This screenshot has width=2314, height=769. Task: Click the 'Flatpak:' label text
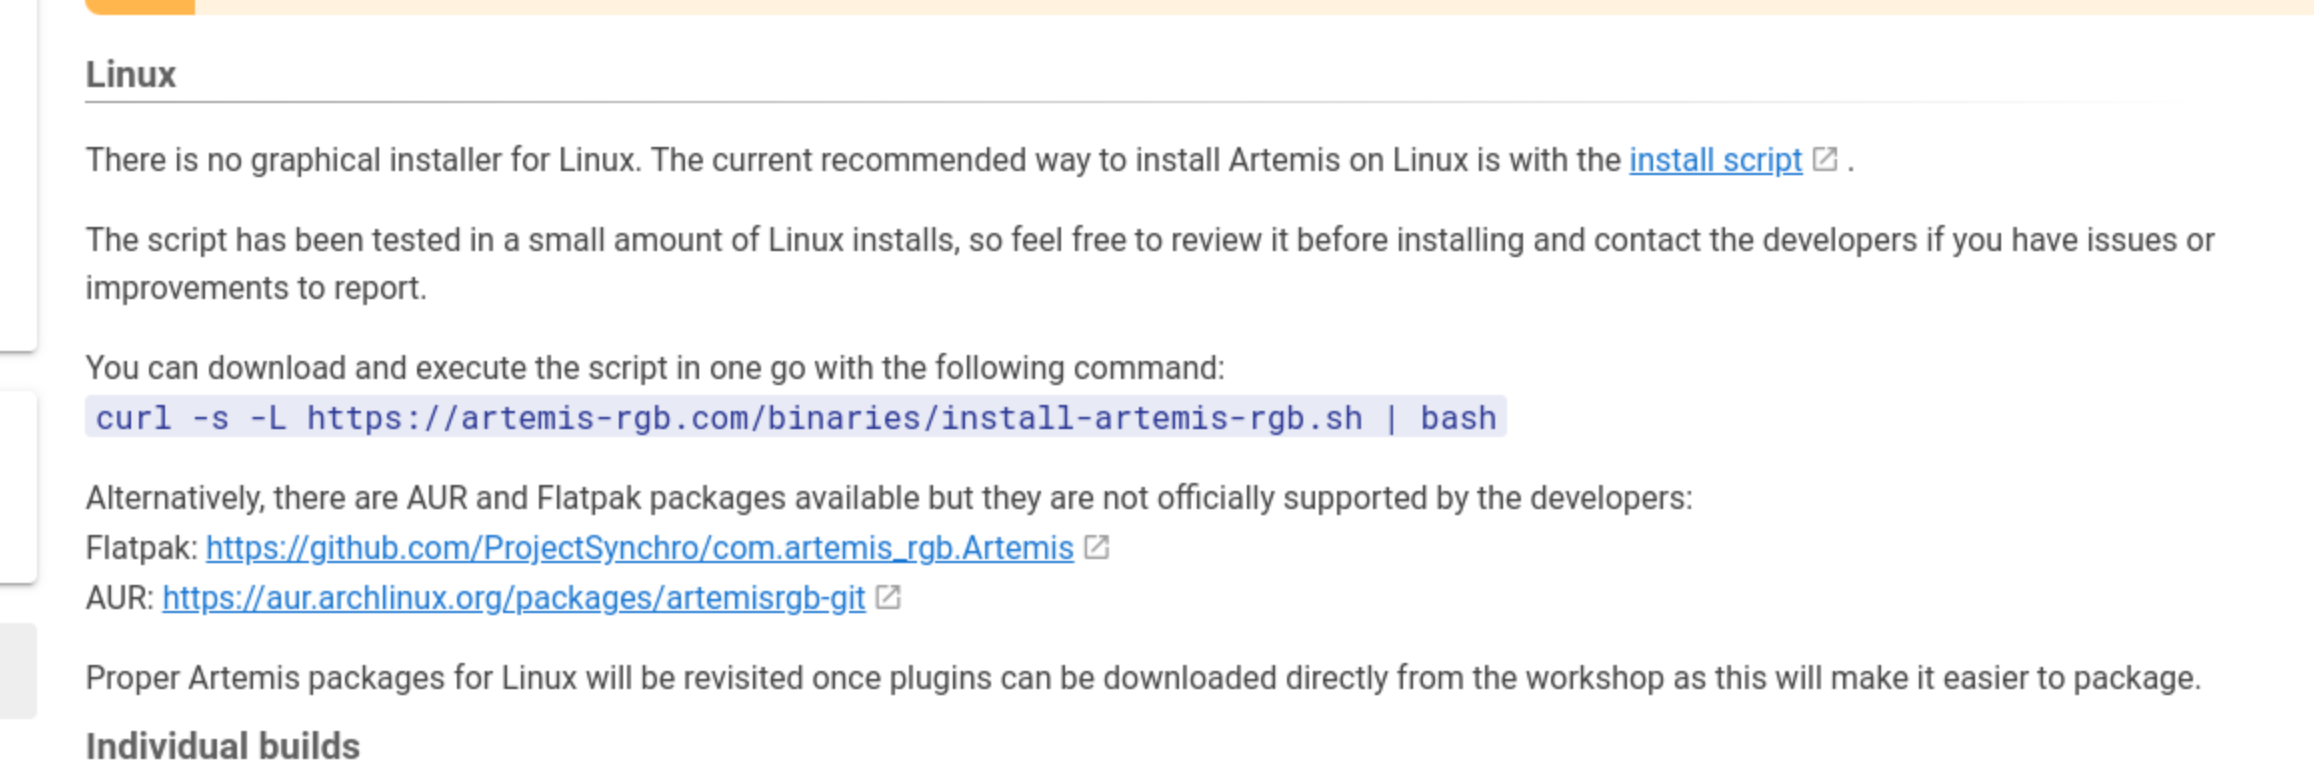click(141, 548)
